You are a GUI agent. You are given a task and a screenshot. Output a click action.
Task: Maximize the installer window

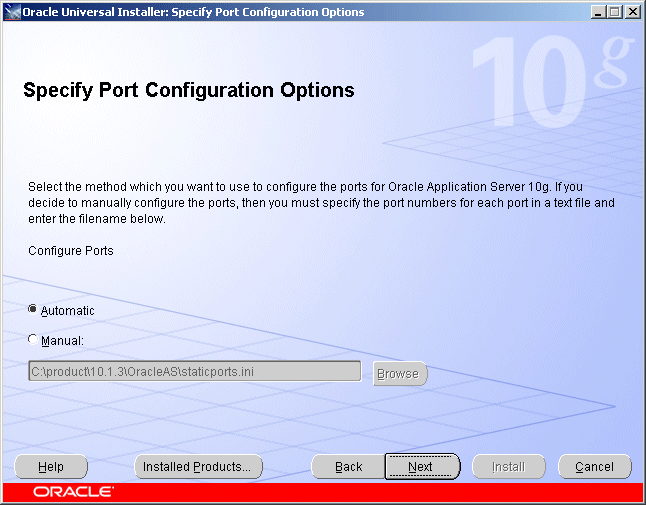[614, 12]
